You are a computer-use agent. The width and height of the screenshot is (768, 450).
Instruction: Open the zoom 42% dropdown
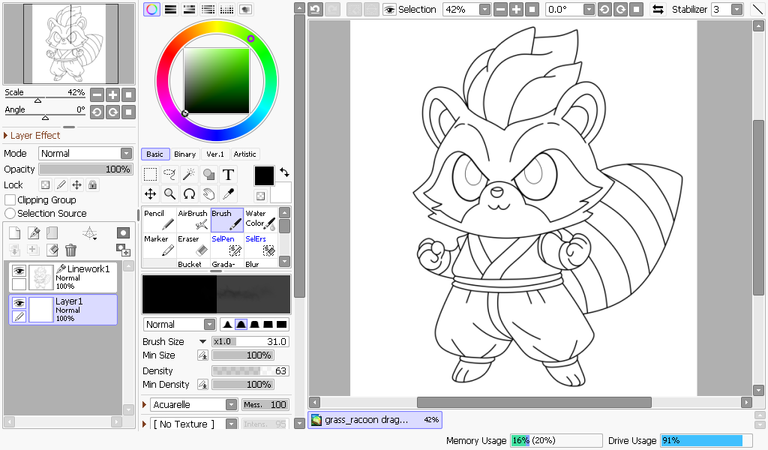(x=484, y=9)
